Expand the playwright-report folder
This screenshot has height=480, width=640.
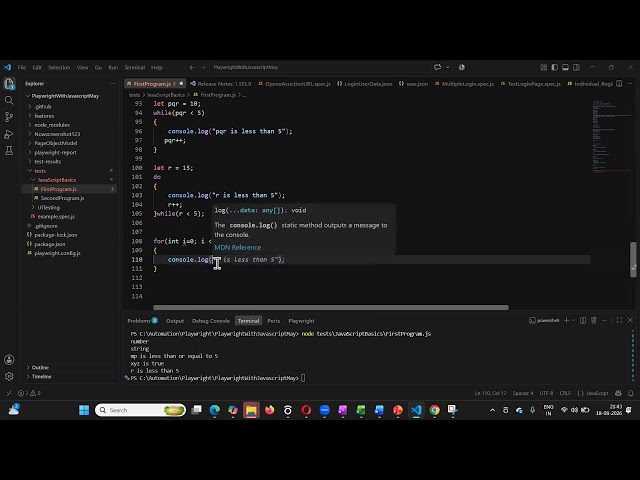(56, 153)
